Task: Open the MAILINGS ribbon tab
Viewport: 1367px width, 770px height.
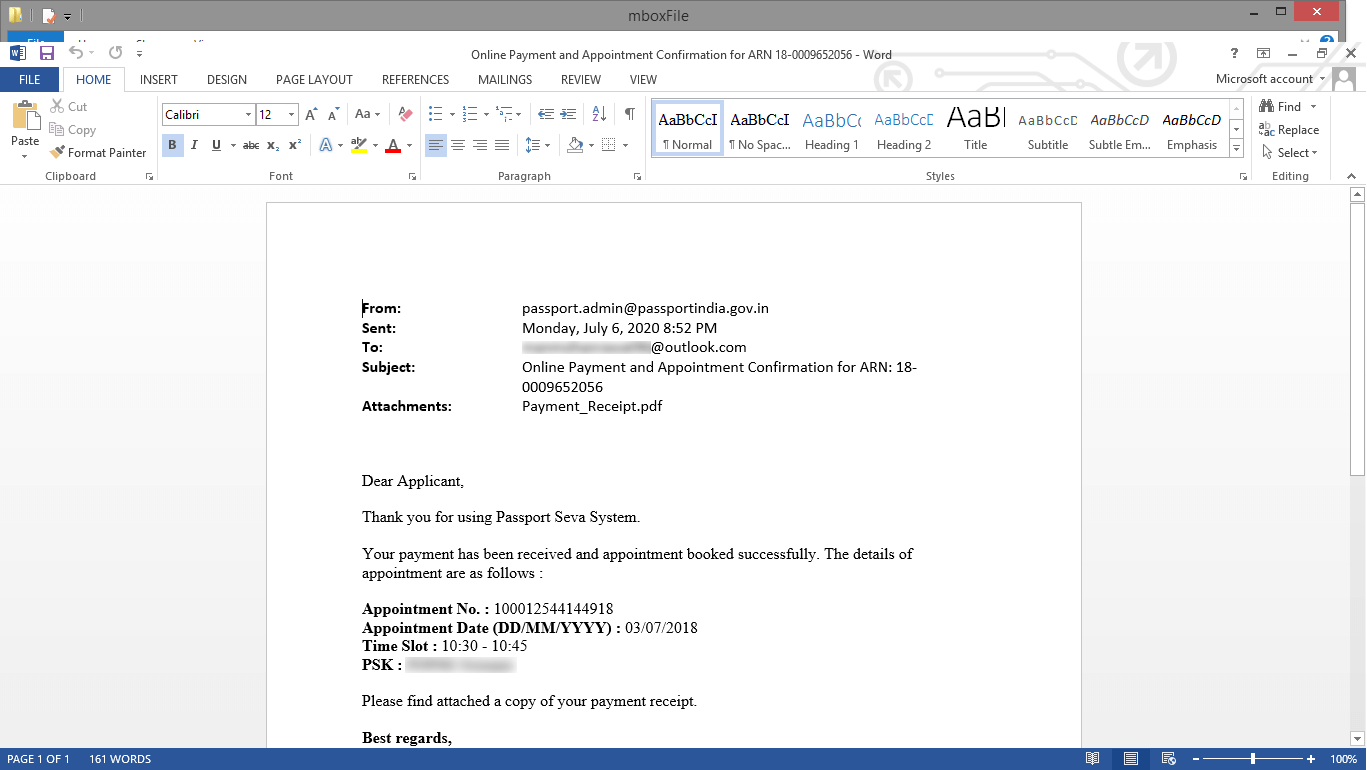Action: click(504, 79)
